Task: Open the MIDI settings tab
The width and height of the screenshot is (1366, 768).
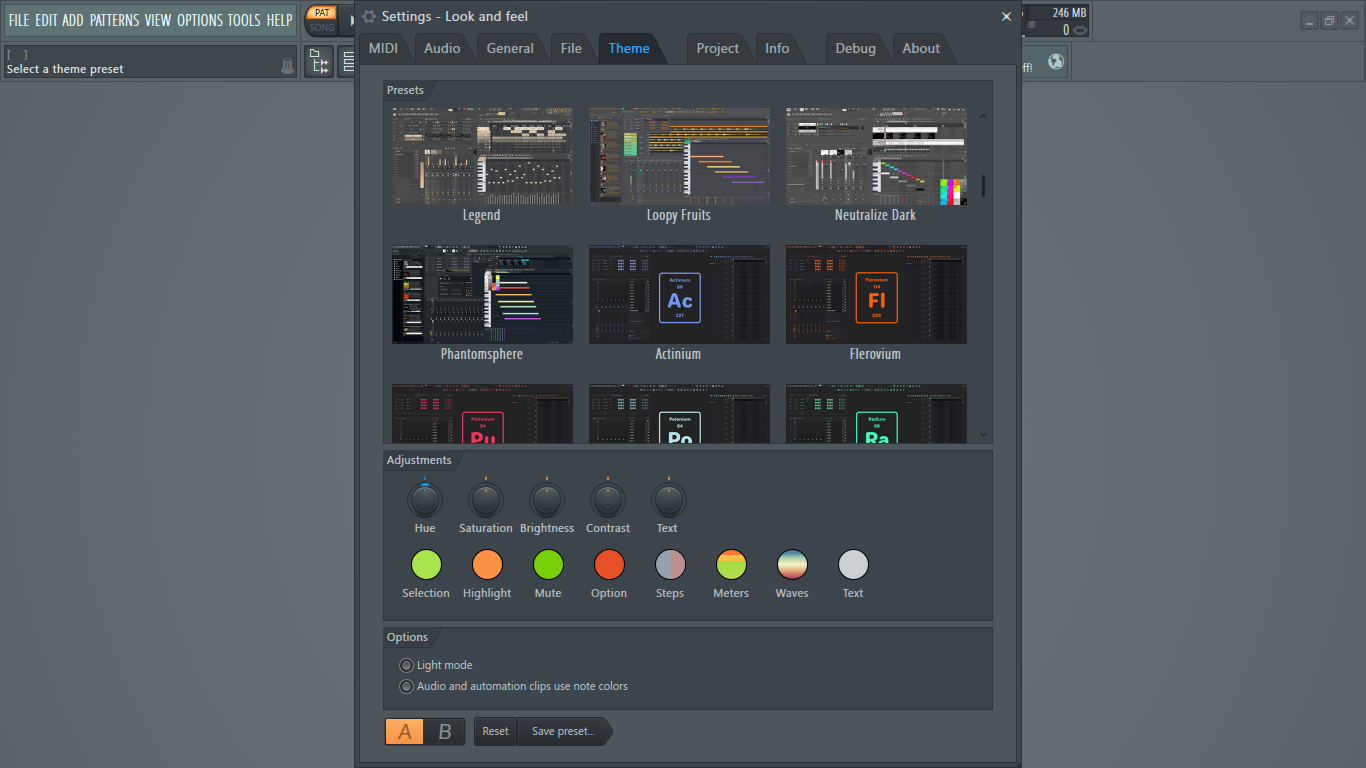Action: point(383,48)
